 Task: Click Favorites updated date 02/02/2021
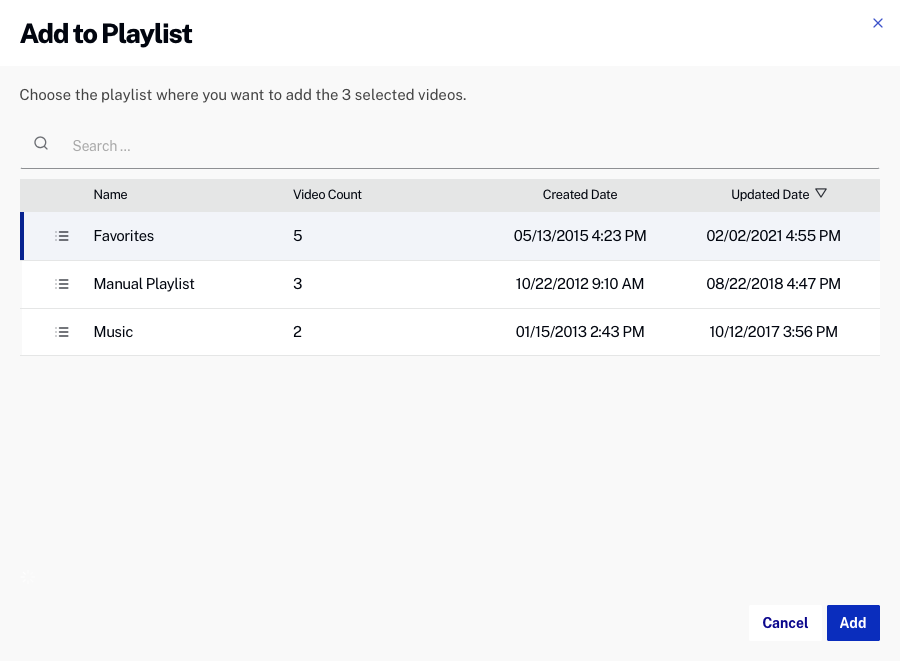point(773,236)
